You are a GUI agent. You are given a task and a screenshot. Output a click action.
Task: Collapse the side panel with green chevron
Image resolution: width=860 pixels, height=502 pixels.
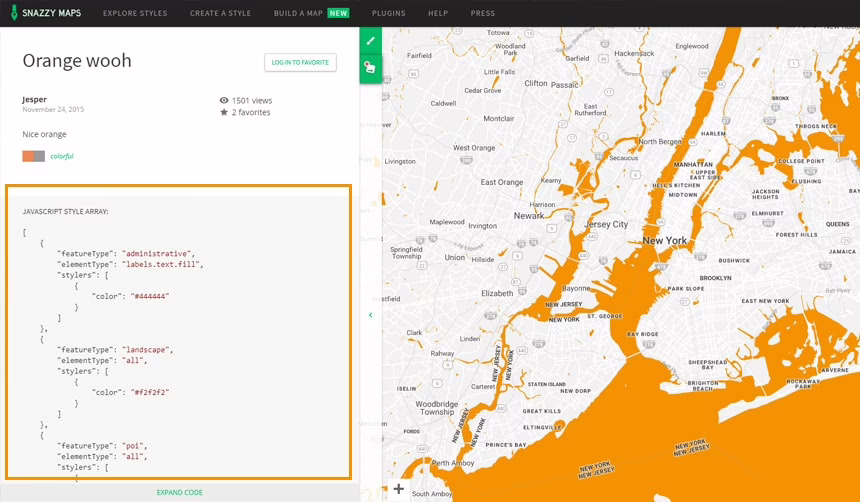pyautogui.click(x=370, y=315)
